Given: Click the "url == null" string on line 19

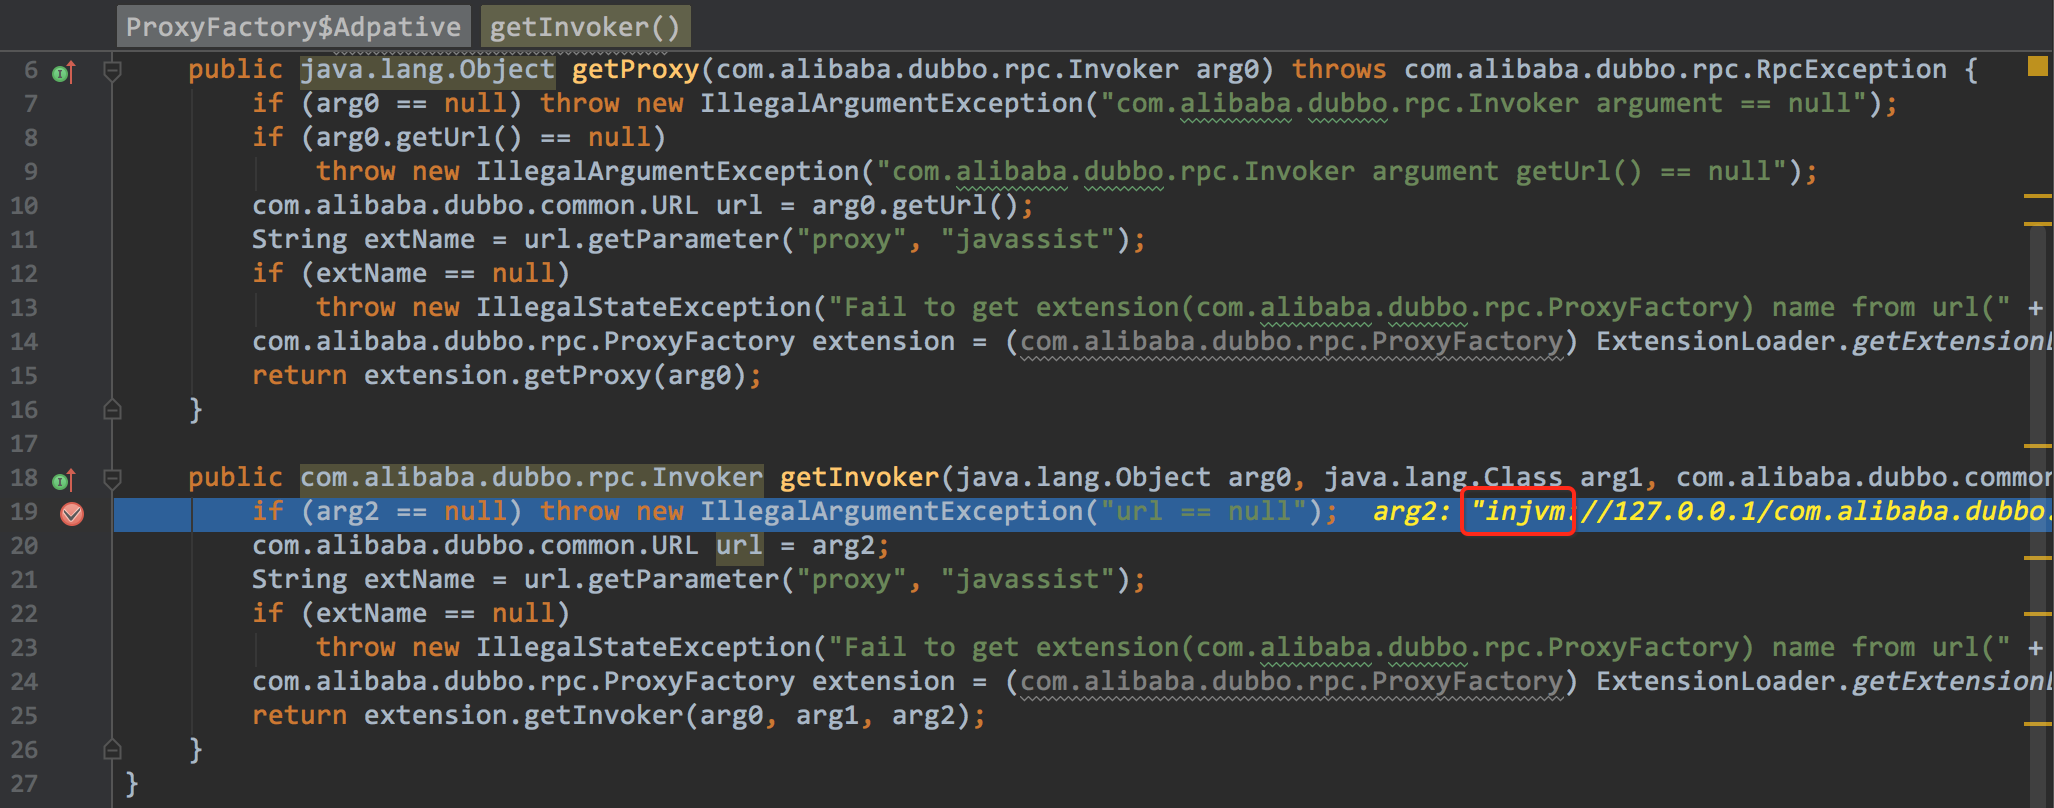Looking at the screenshot, I should click(1204, 512).
